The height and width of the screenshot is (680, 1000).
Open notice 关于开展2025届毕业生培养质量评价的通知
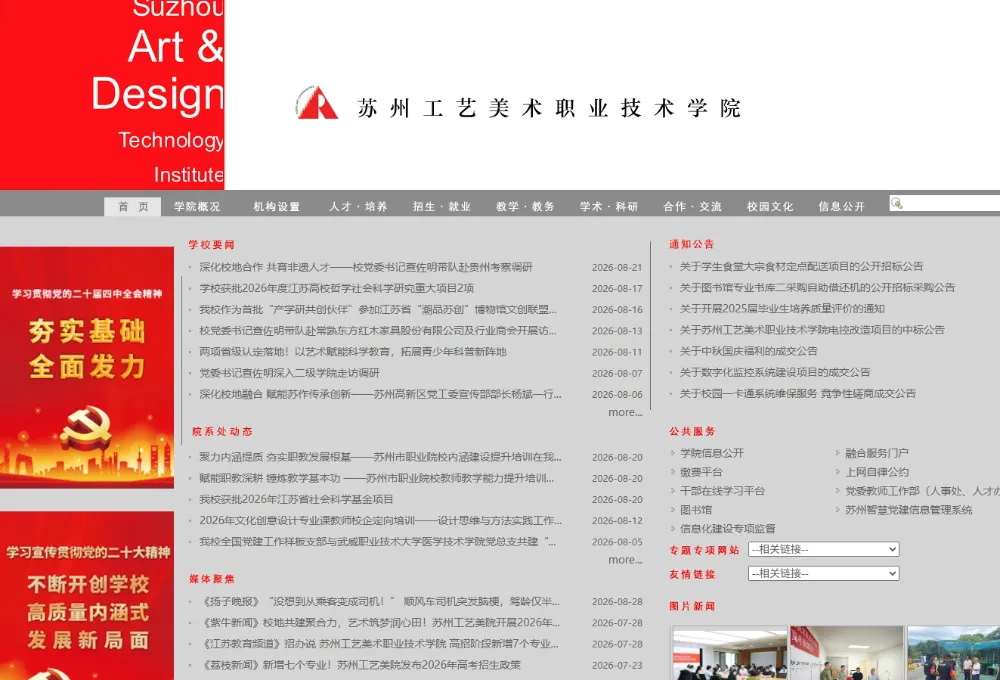point(782,308)
